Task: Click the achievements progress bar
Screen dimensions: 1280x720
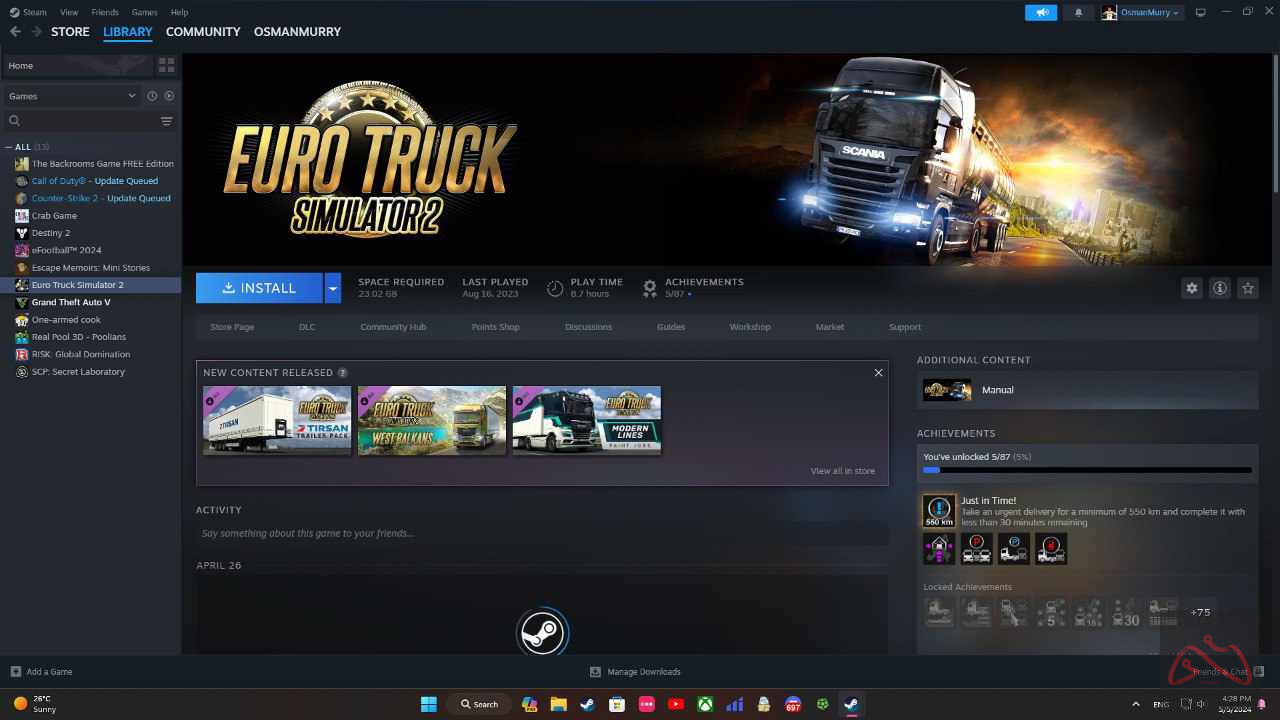Action: 1087,469
